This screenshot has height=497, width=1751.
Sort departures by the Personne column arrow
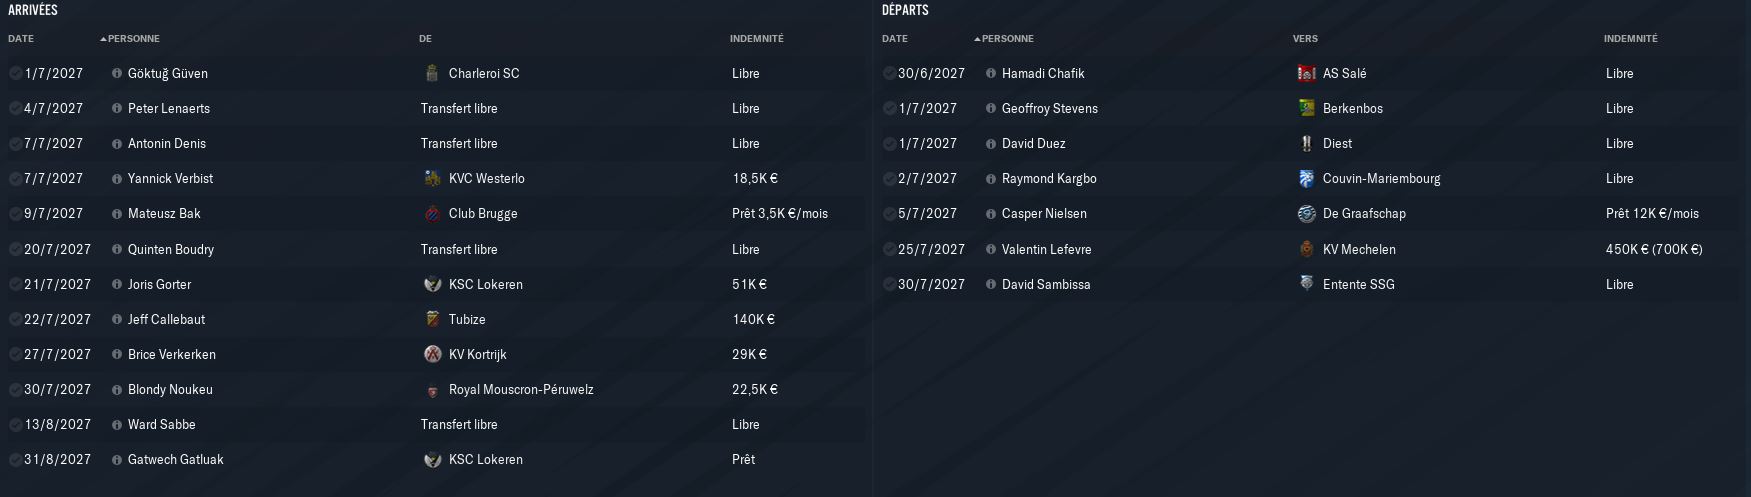pos(977,39)
